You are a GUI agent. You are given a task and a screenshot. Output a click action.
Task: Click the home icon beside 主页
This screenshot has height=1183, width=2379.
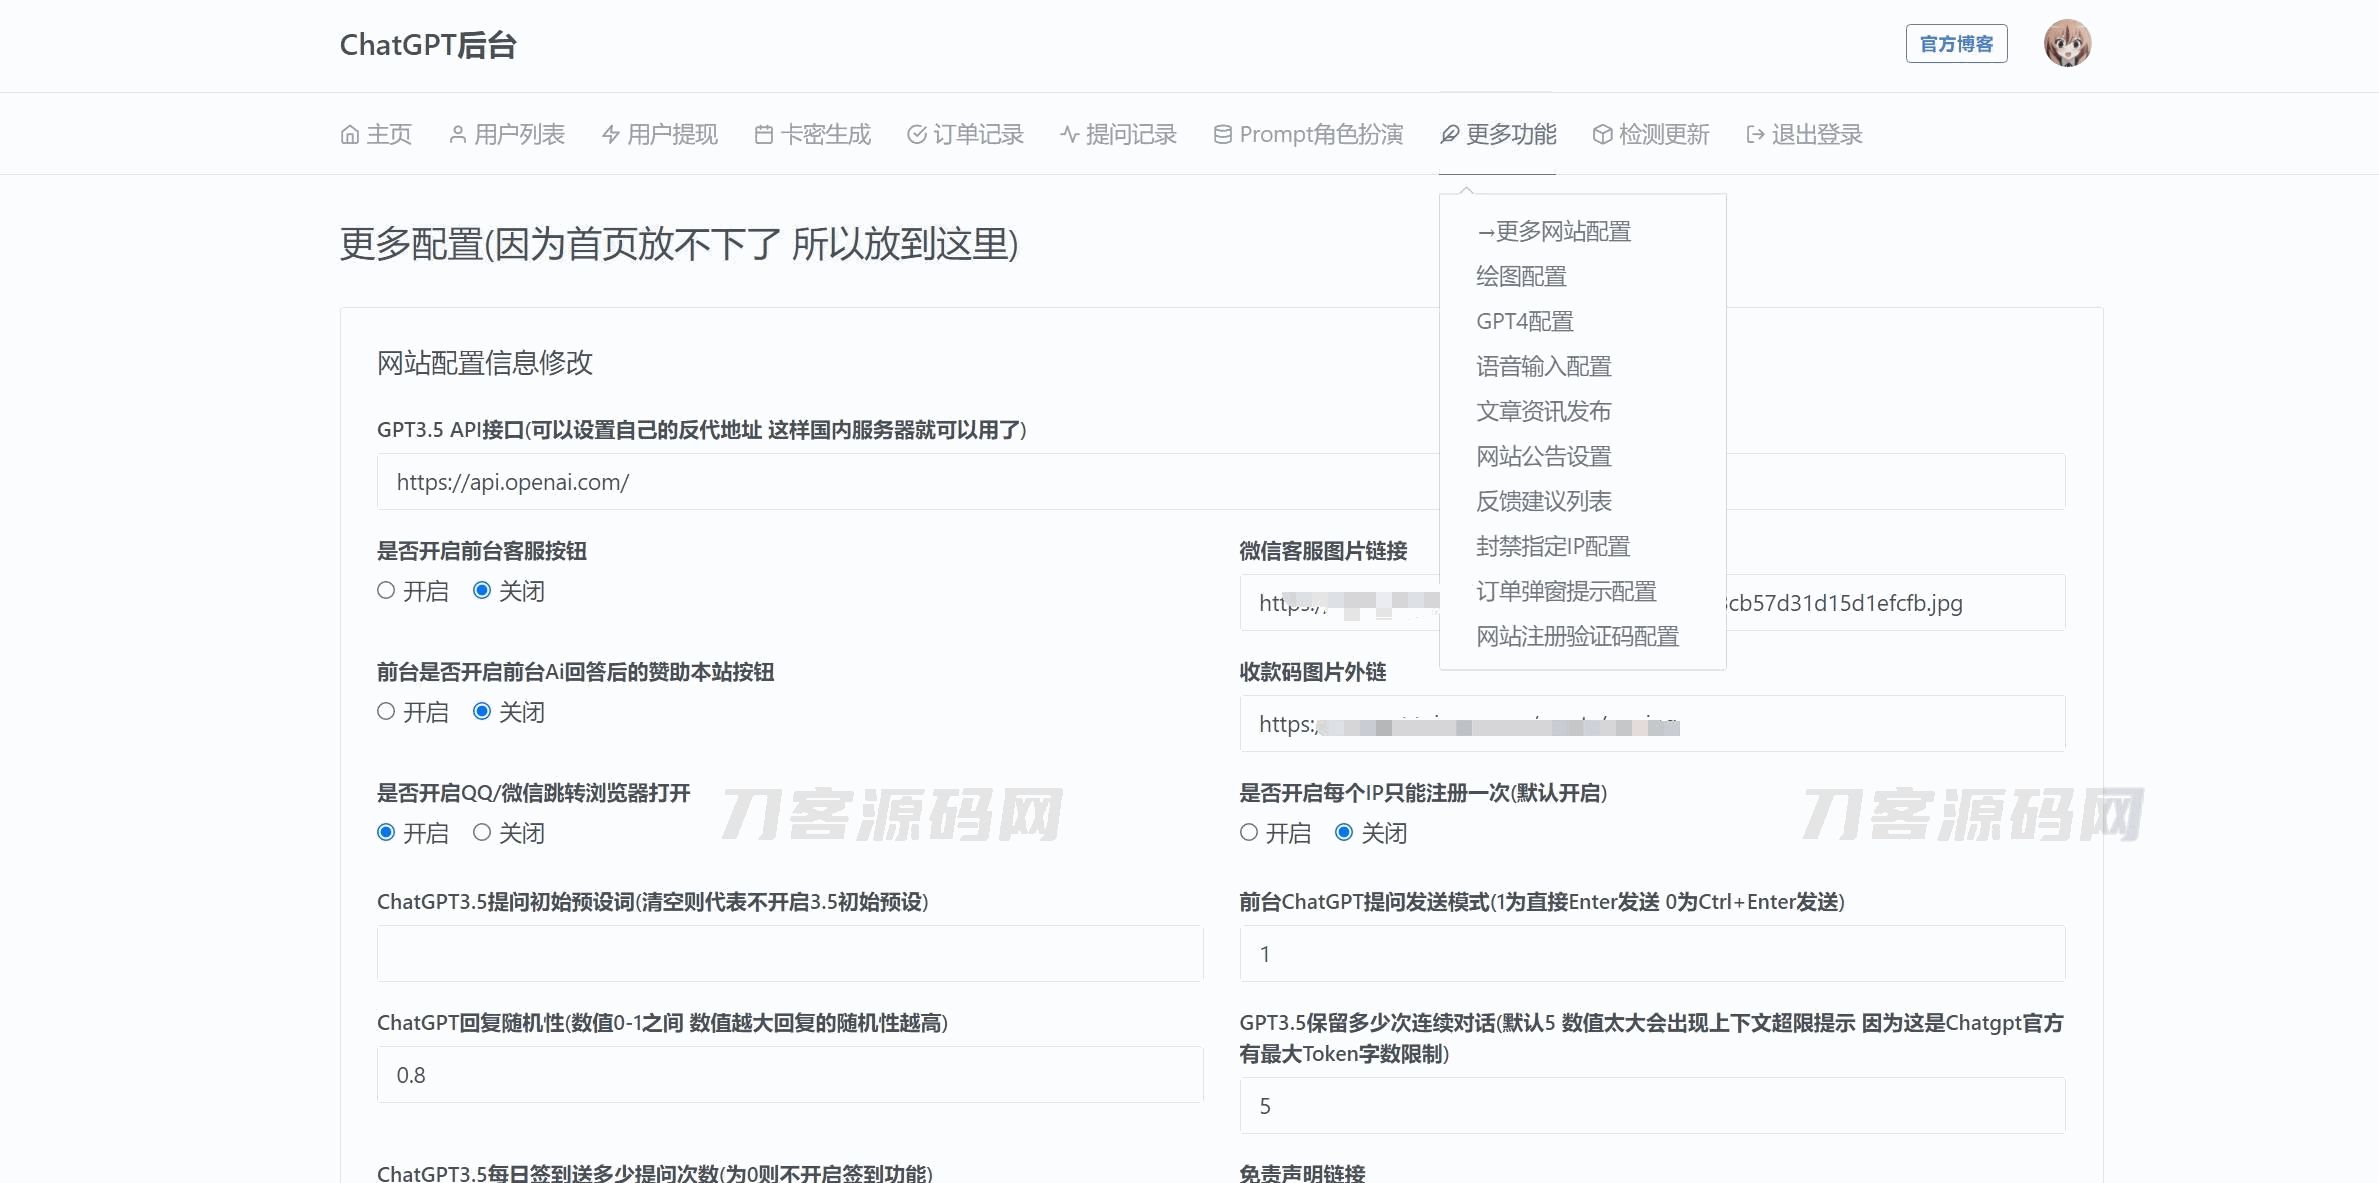coord(350,134)
